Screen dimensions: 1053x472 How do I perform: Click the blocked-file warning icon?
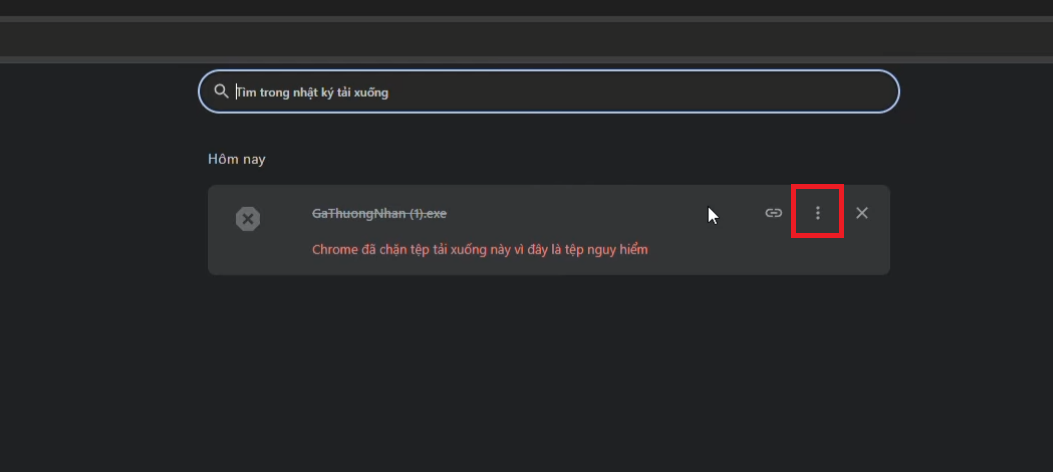[248, 219]
